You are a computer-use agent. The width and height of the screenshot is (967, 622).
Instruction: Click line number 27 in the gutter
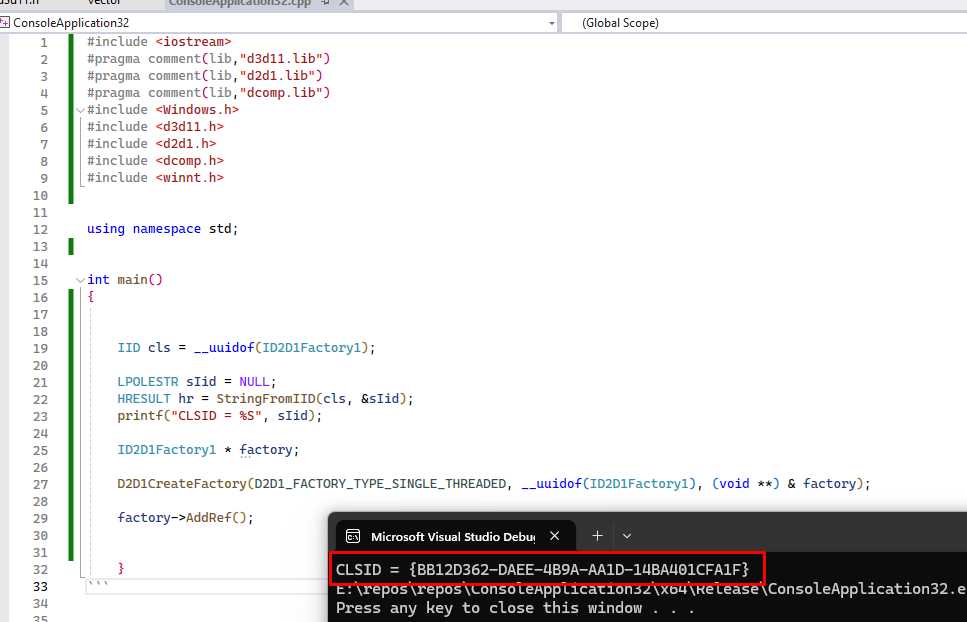pyautogui.click(x=39, y=484)
